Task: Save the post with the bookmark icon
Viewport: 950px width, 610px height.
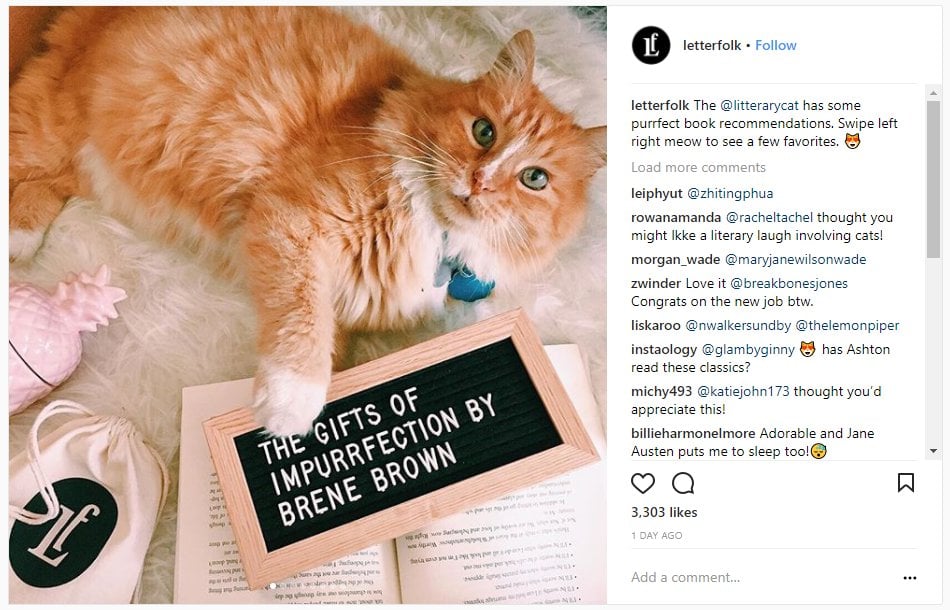Action: click(x=906, y=483)
